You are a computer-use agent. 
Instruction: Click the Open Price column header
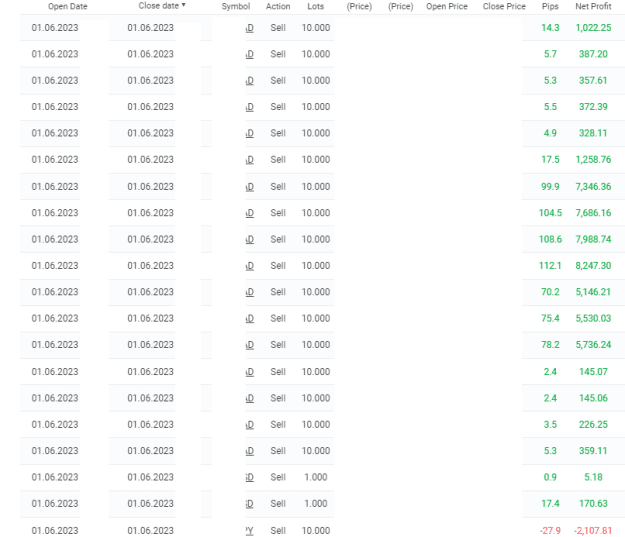446,6
